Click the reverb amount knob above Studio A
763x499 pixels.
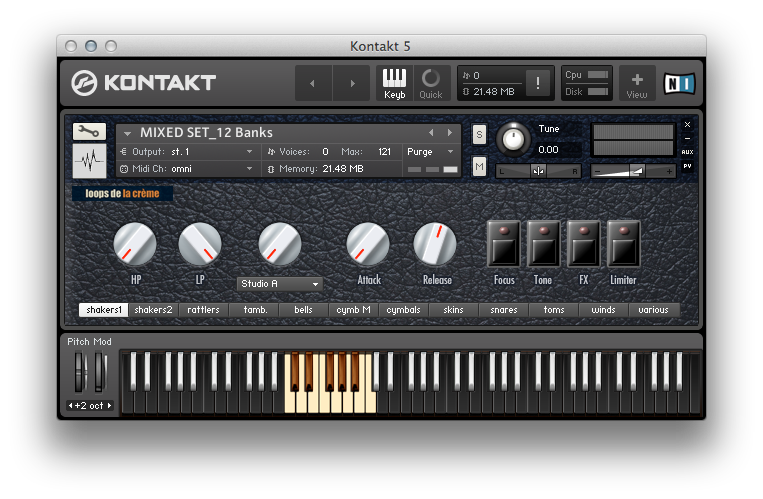pyautogui.click(x=280, y=244)
